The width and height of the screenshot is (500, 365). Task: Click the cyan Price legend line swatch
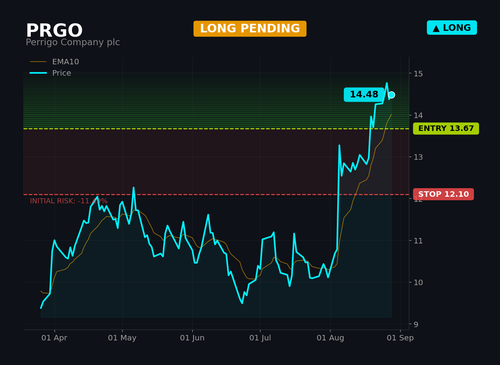(x=38, y=73)
